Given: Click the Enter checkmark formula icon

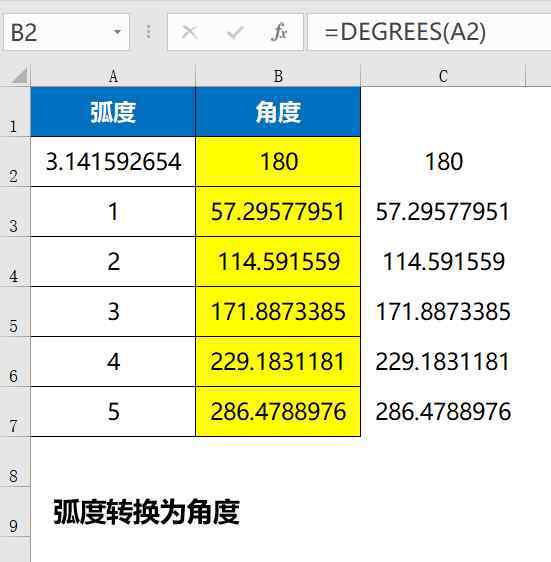Looking at the screenshot, I should 235,32.
